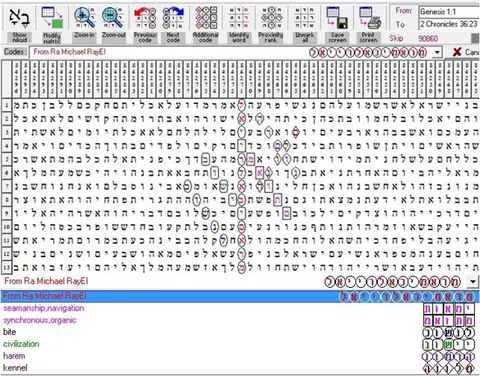Click the Skip value 90860
Screen dimensions: 480x376
[x=428, y=38]
